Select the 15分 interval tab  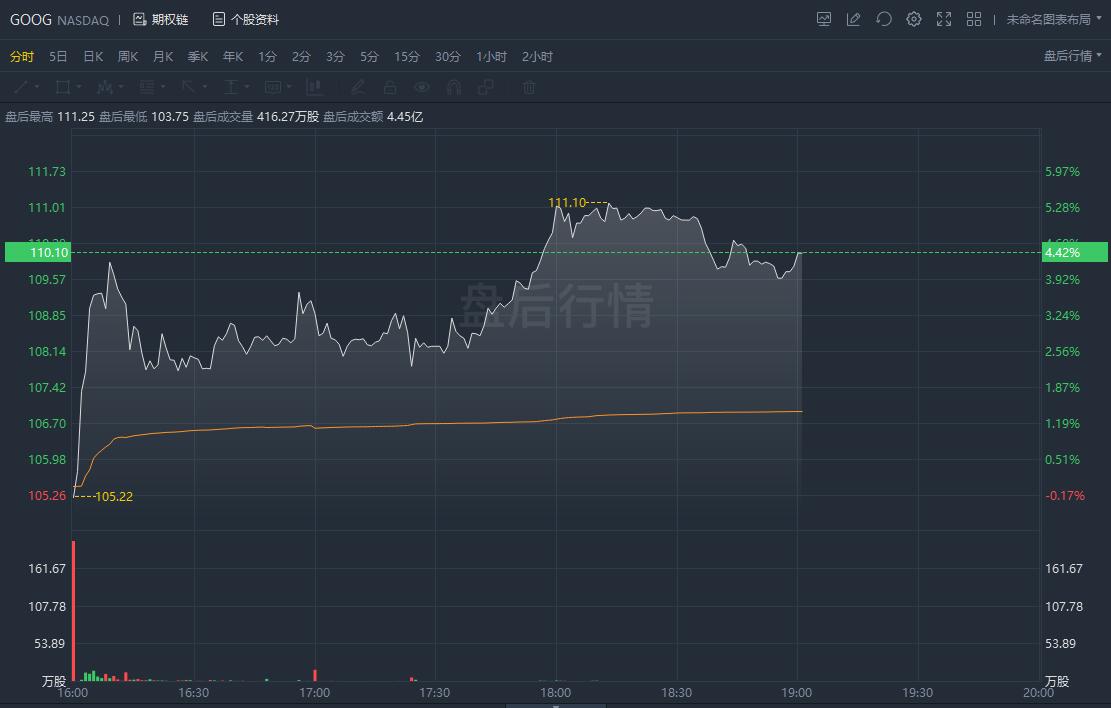point(406,56)
